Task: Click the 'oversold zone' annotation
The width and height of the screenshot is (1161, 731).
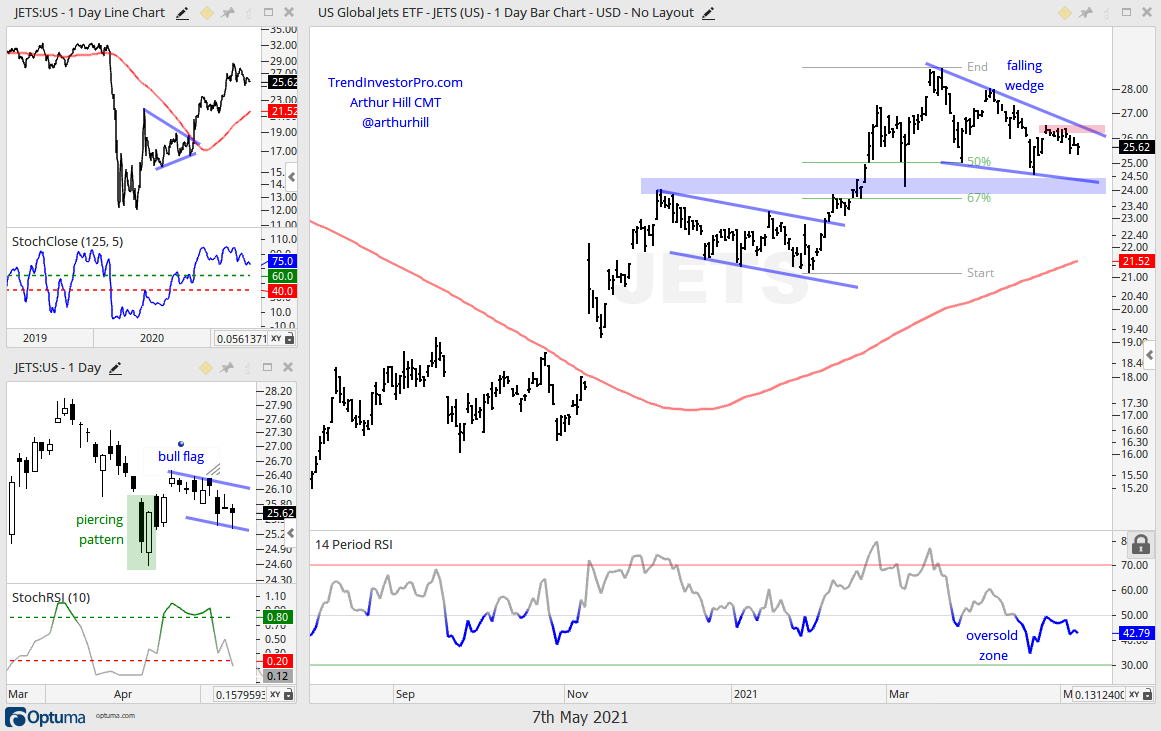Action: [992, 645]
